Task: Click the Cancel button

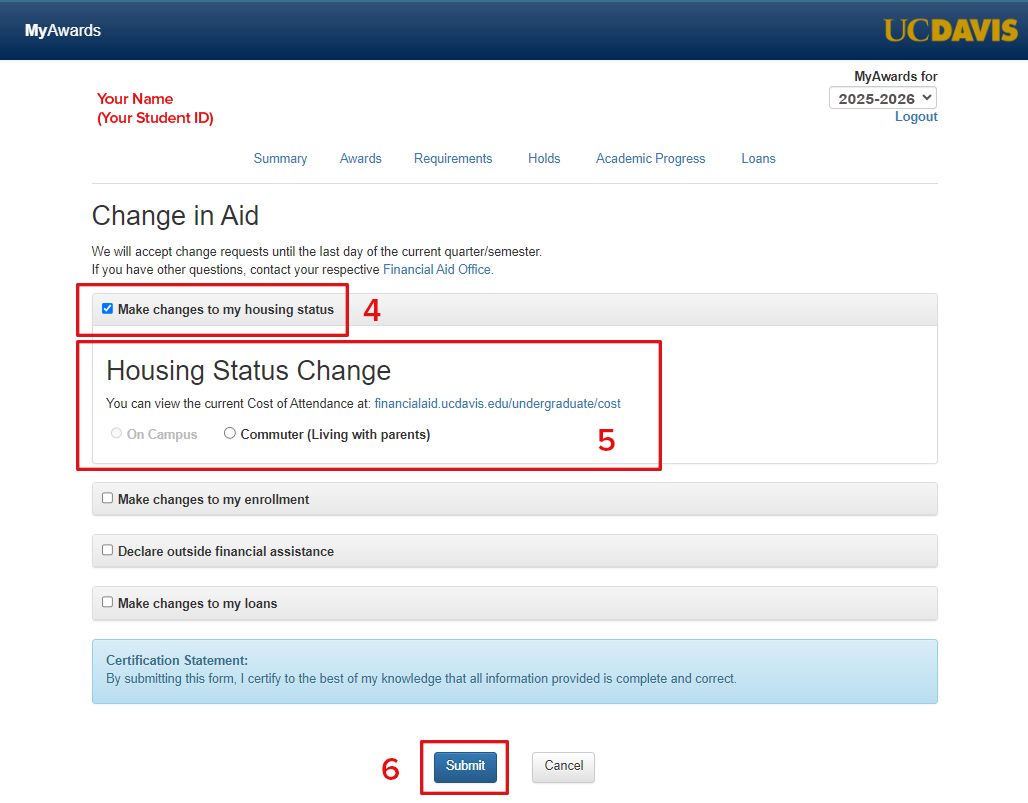Action: pos(563,766)
